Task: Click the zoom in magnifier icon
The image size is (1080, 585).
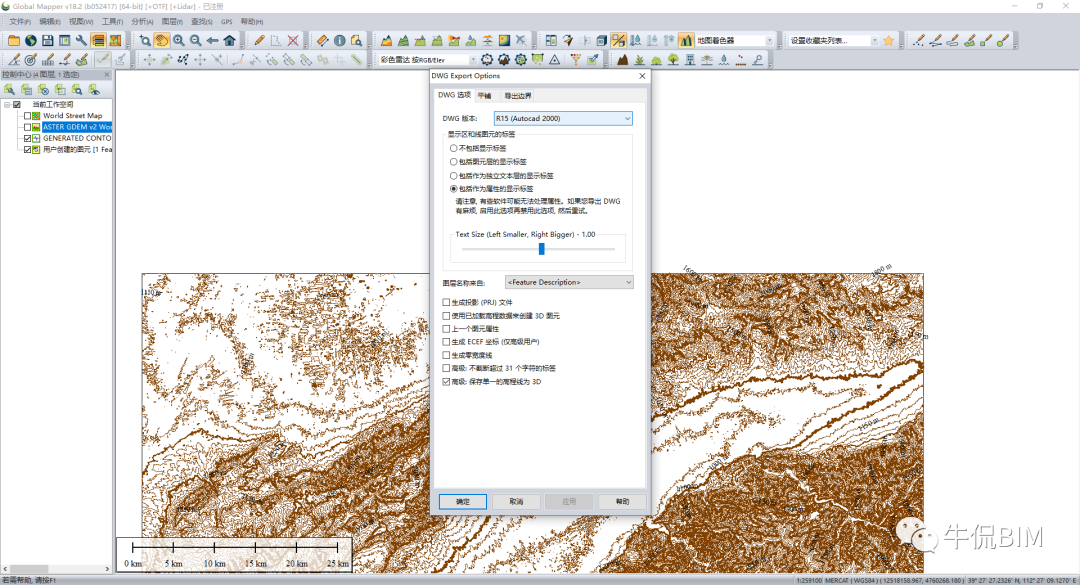Action: [179, 41]
